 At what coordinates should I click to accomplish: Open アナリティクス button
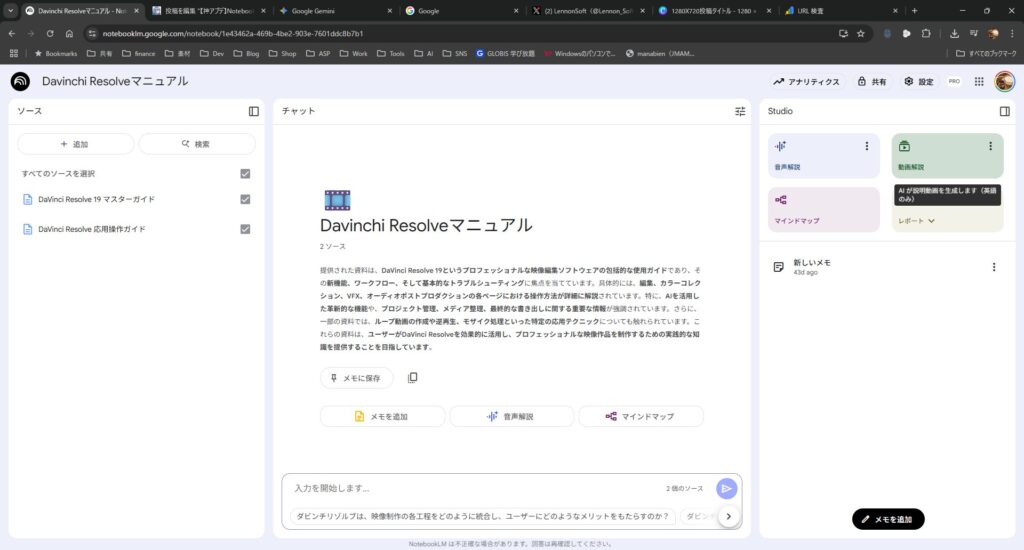(x=807, y=82)
